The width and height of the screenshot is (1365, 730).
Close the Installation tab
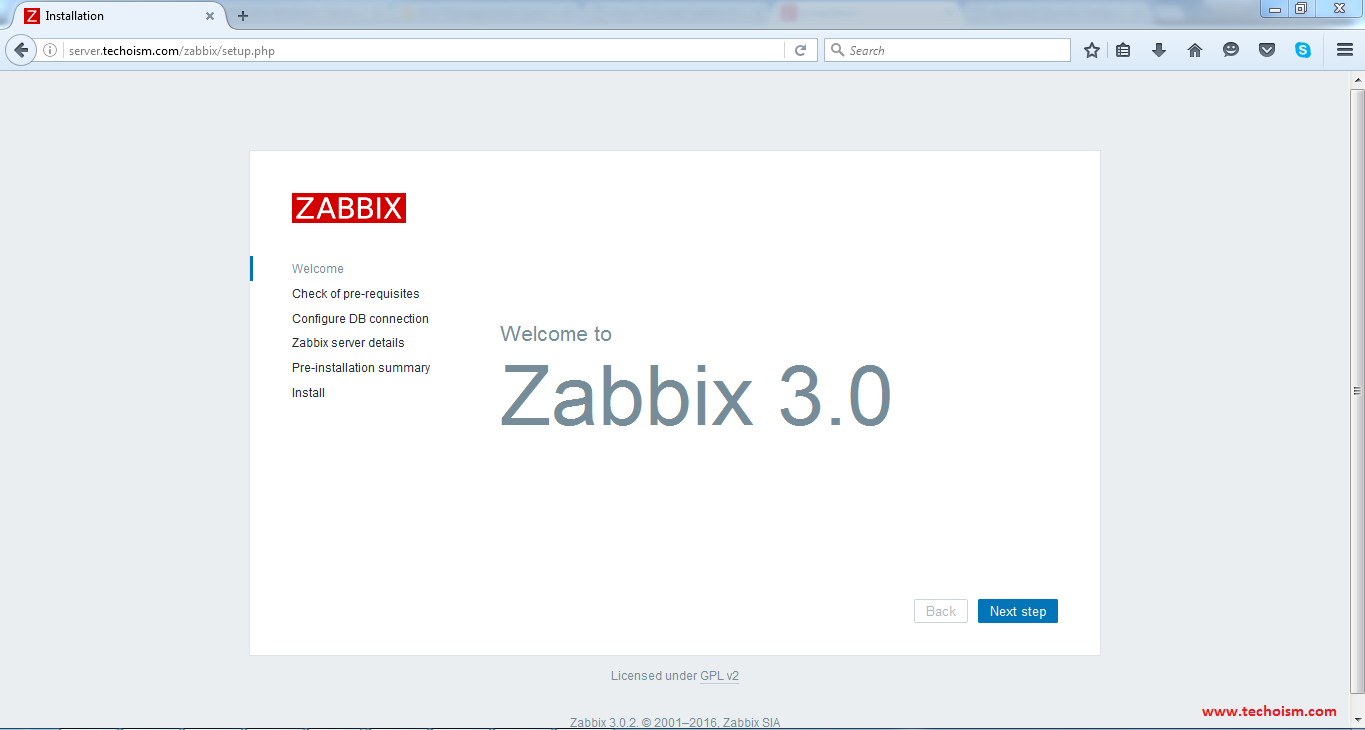pos(210,16)
